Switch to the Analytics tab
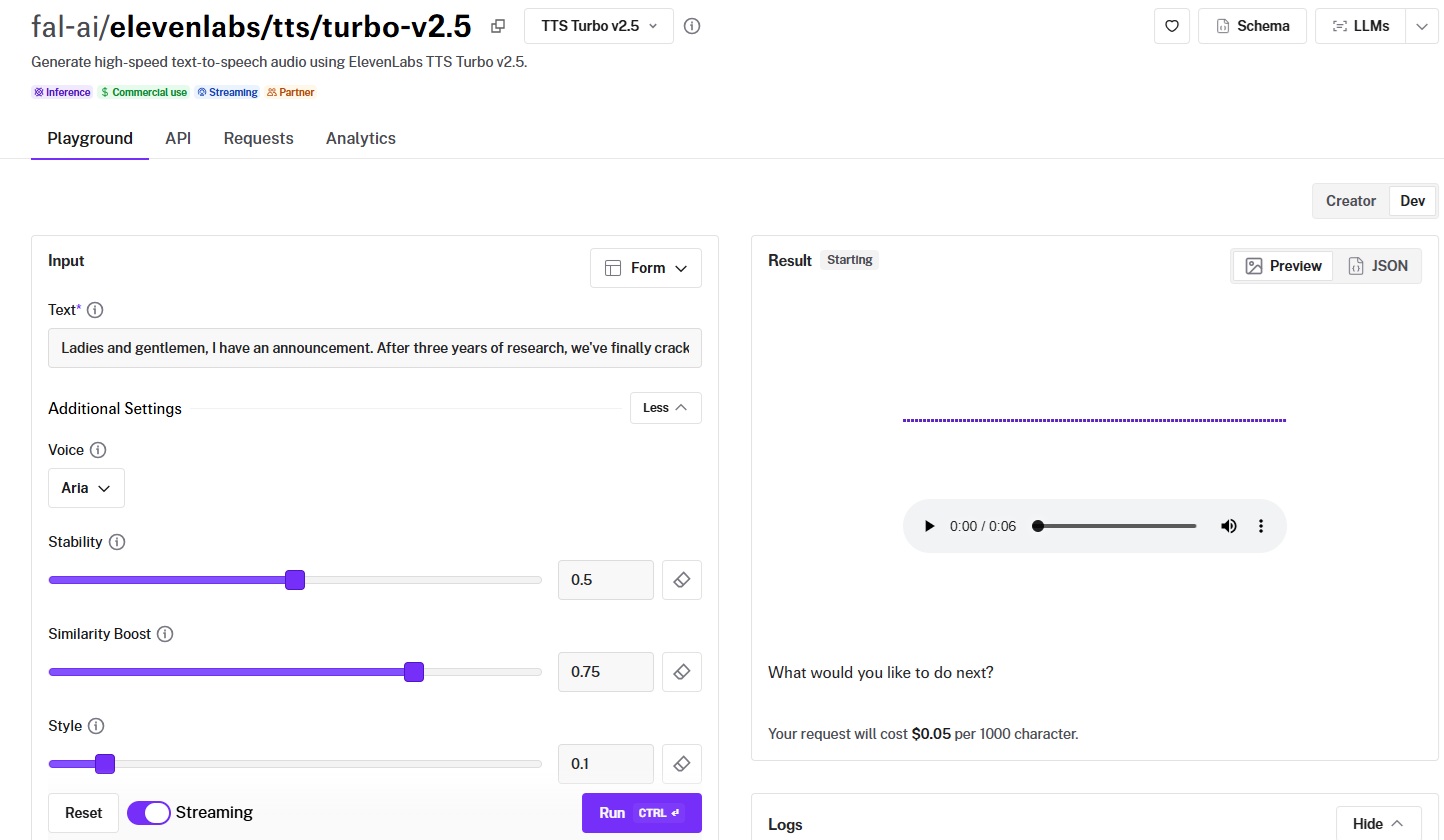 tap(360, 139)
